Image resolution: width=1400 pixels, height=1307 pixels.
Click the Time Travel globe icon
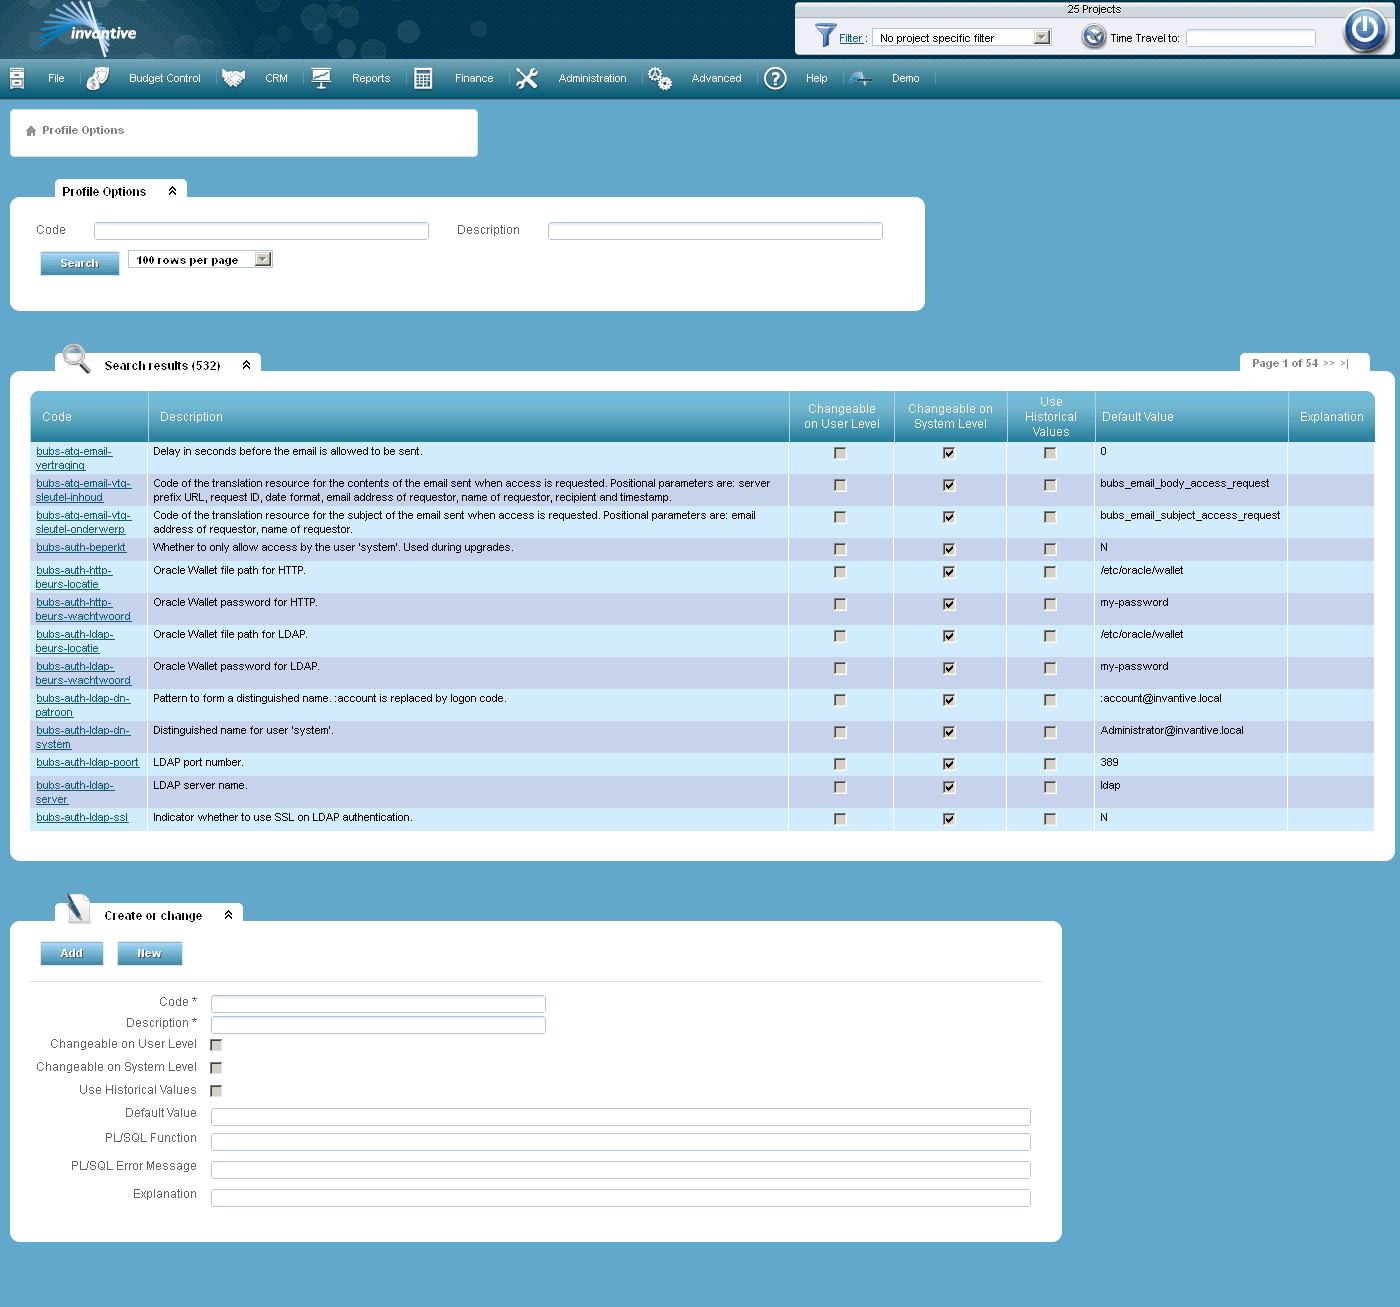tap(1094, 37)
